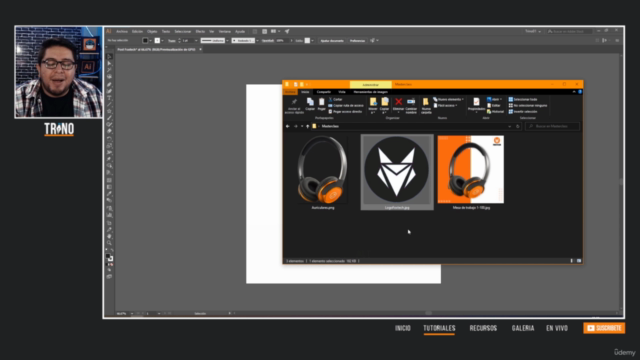Open the fill color swatch in control bar
This screenshot has width=640, height=360.
(x=145, y=40)
